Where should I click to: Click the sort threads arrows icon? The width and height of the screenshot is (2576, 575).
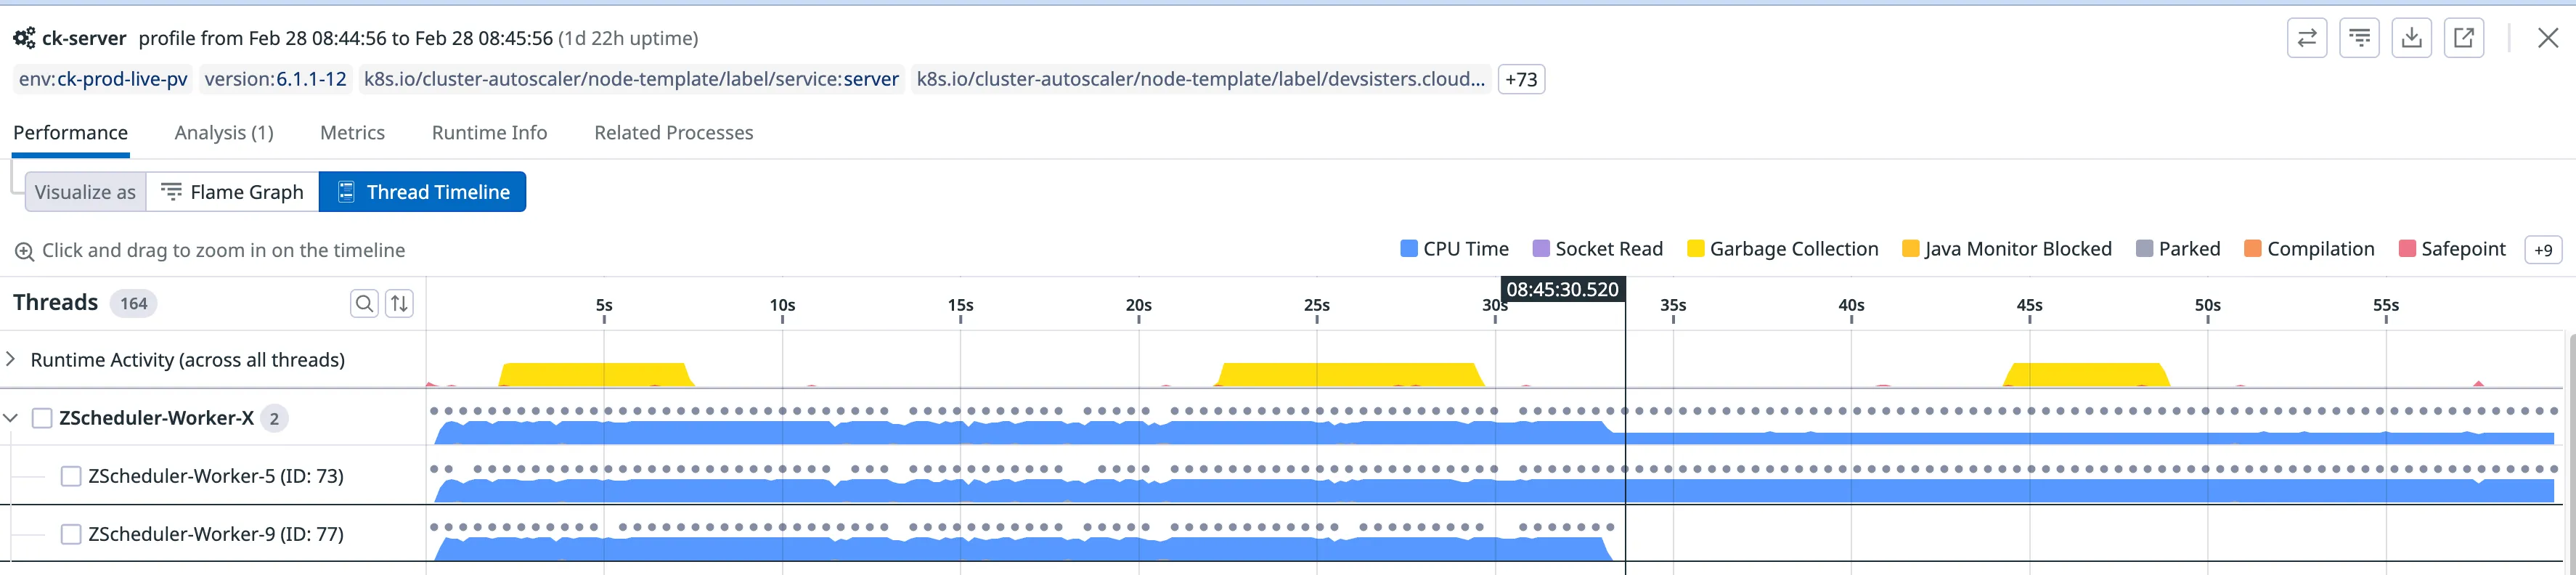399,303
